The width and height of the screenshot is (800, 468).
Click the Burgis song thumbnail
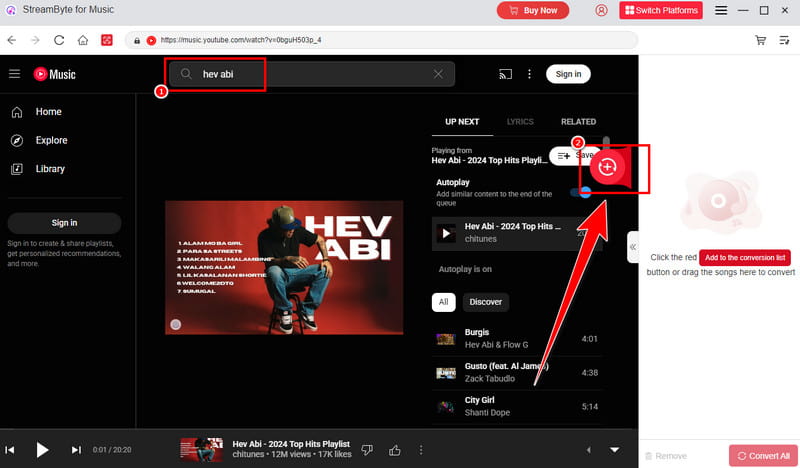click(446, 339)
